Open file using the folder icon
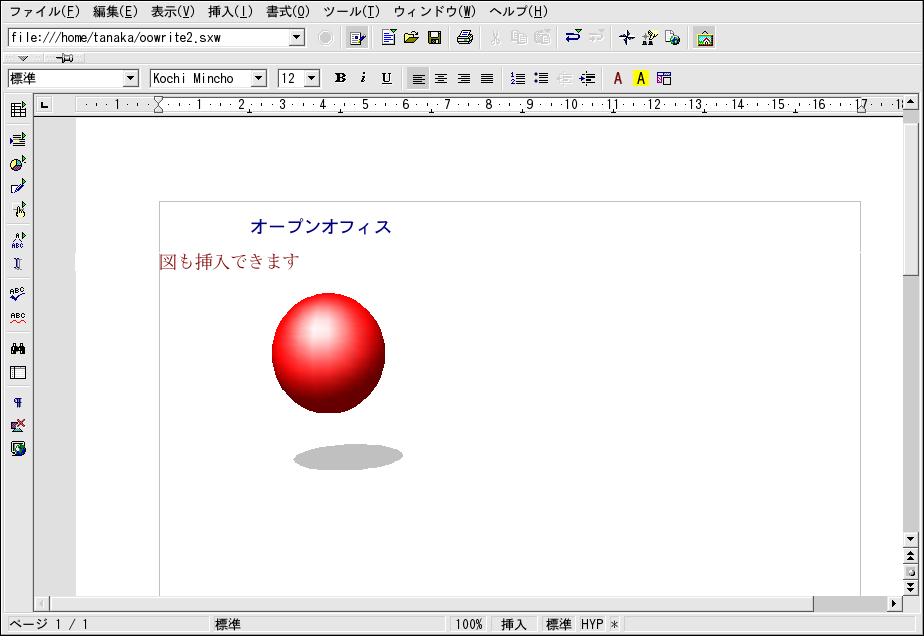Viewport: 924px width, 636px height. pos(411,38)
